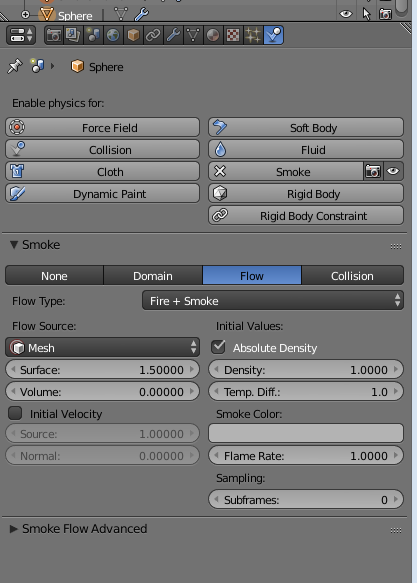Click the Surface value field
The image size is (417, 583).
[103, 370]
